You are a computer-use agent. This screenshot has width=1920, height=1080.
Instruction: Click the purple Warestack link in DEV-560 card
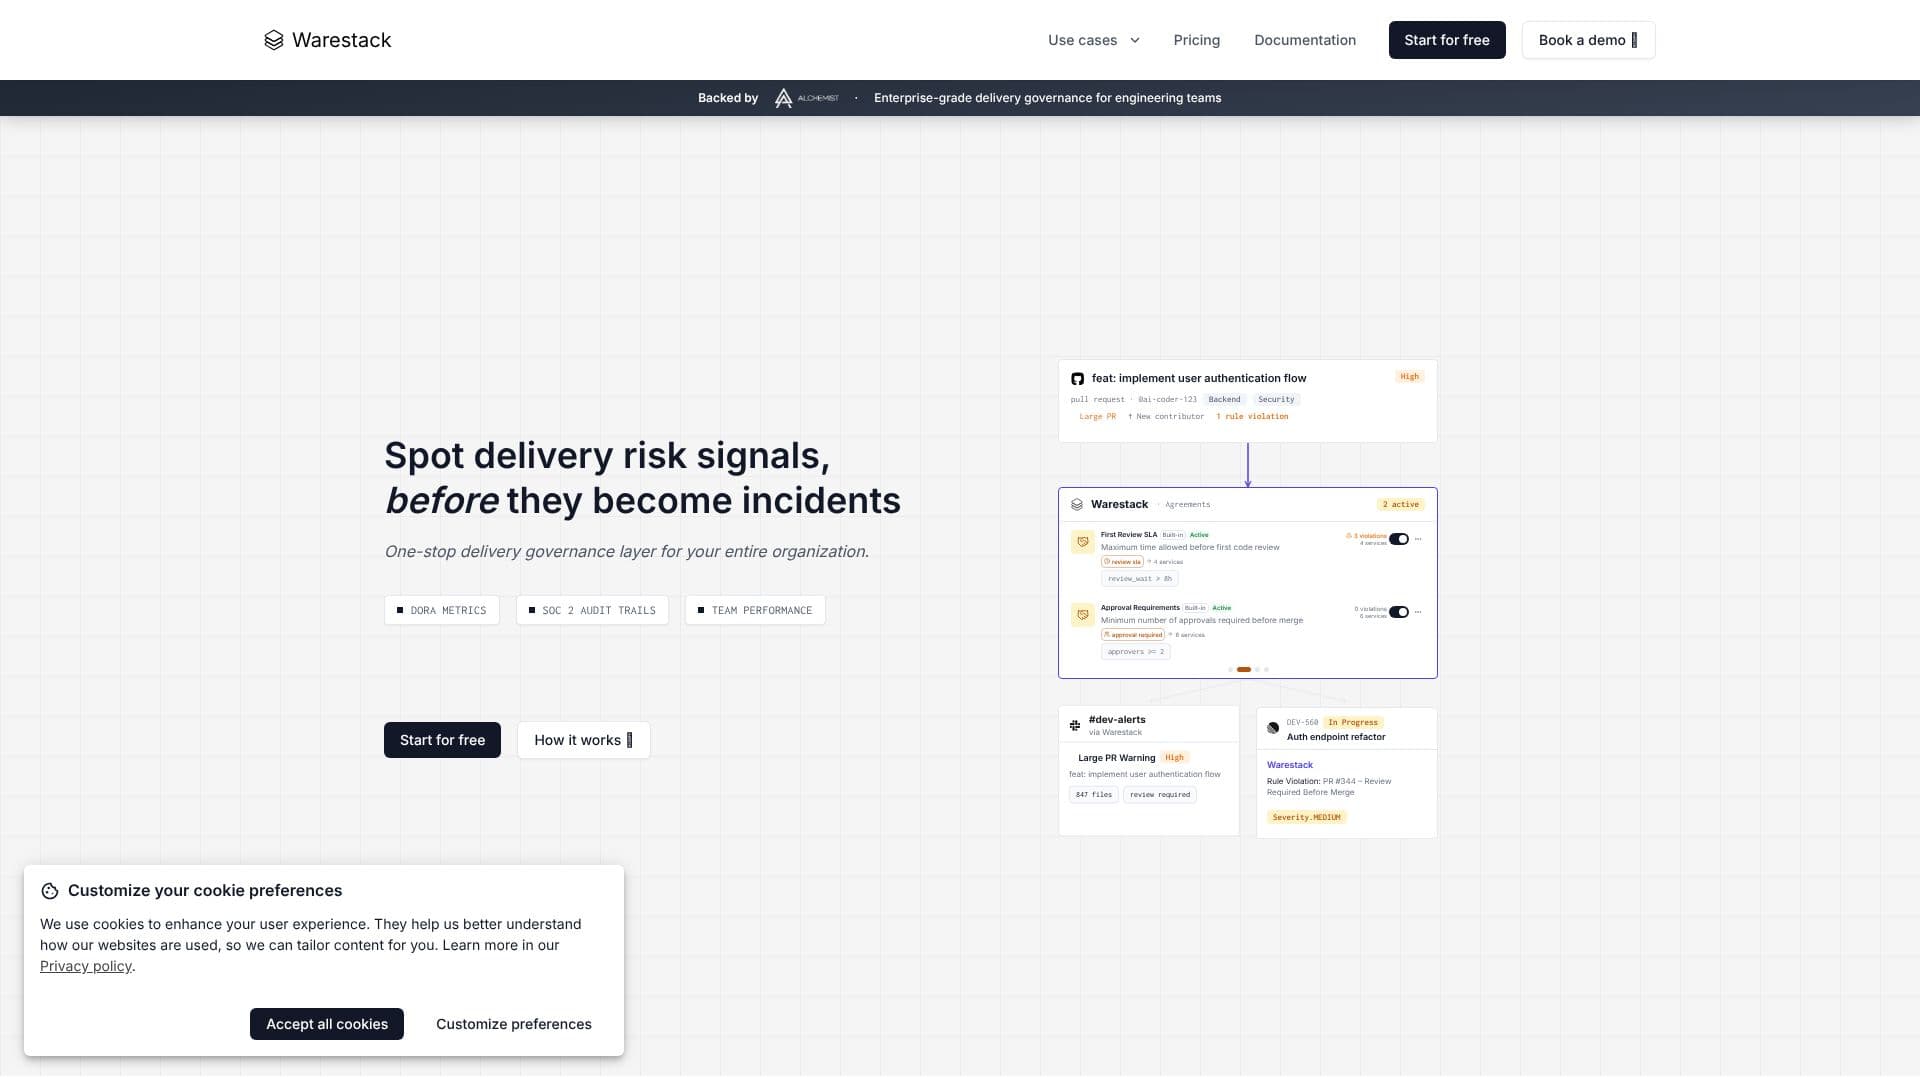(1290, 765)
